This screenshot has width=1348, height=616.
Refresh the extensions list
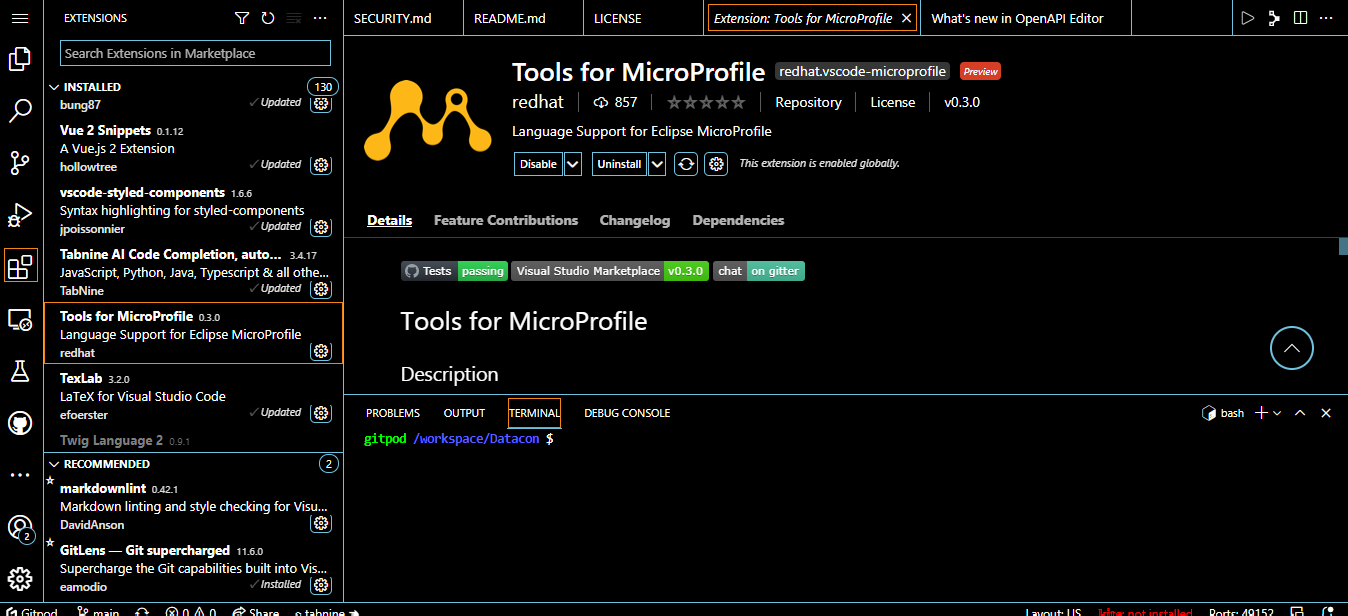(x=268, y=18)
